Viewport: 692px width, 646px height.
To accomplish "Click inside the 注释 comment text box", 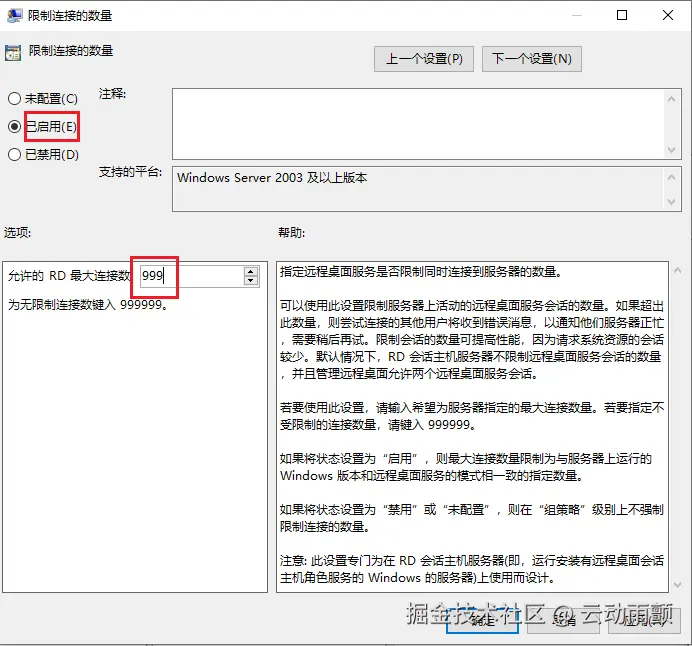I will 418,124.
